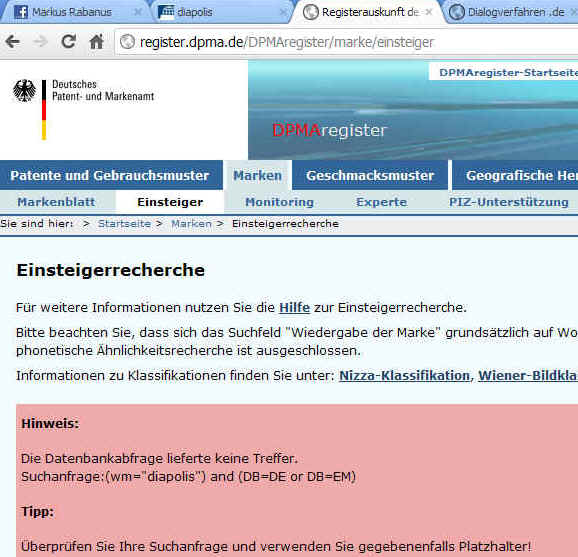Screen dimensions: 578x557
Task: Click the globe site info icon
Action: click(128, 42)
